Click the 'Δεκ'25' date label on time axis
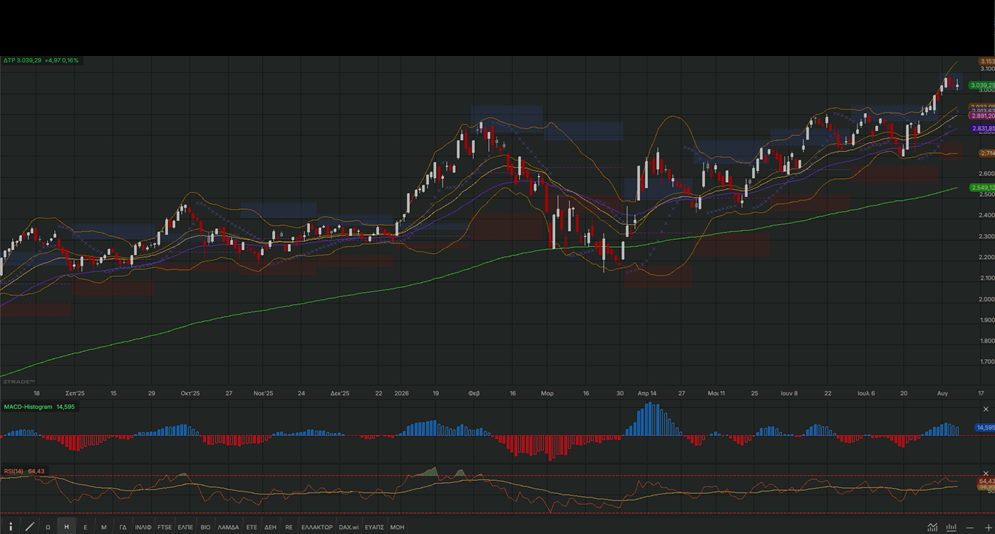 340,393
